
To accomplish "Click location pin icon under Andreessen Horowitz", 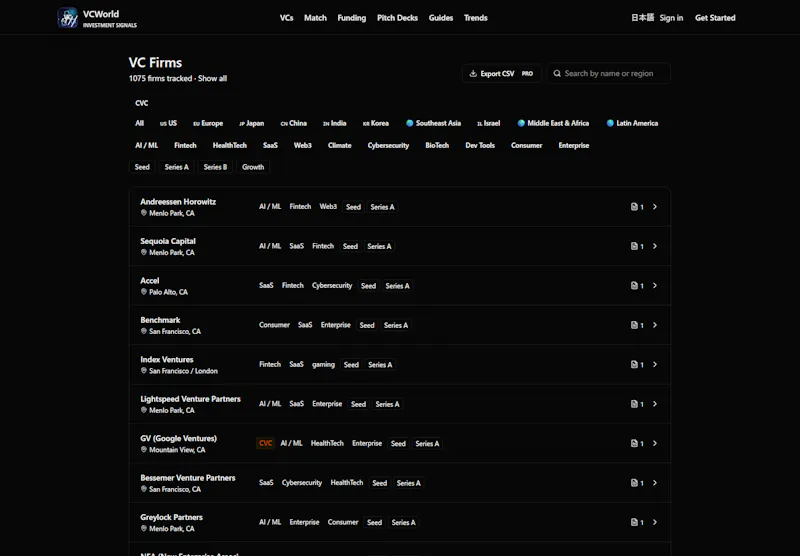I will 144,213.
